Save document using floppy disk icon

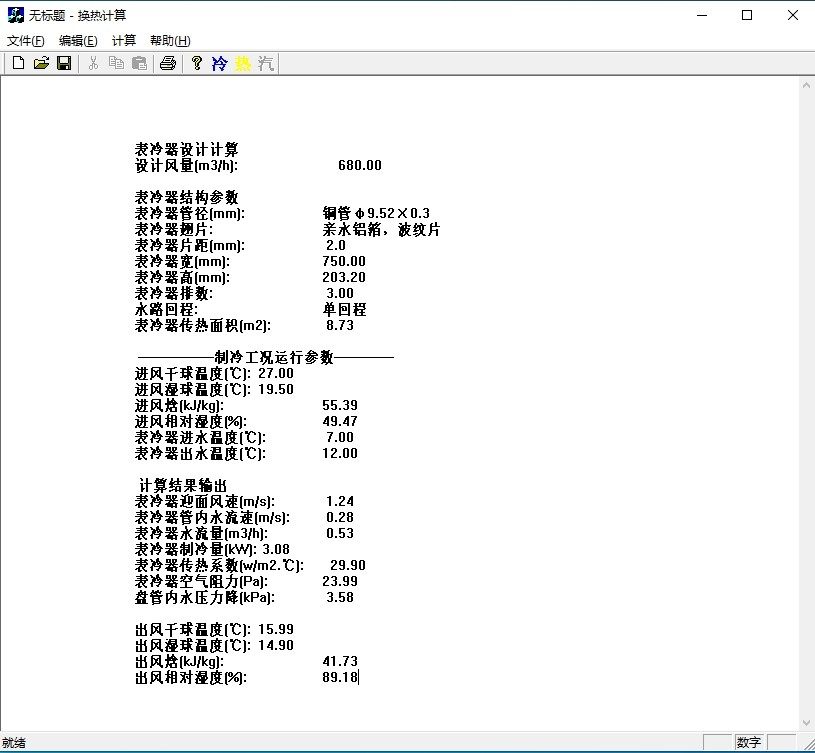[64, 63]
